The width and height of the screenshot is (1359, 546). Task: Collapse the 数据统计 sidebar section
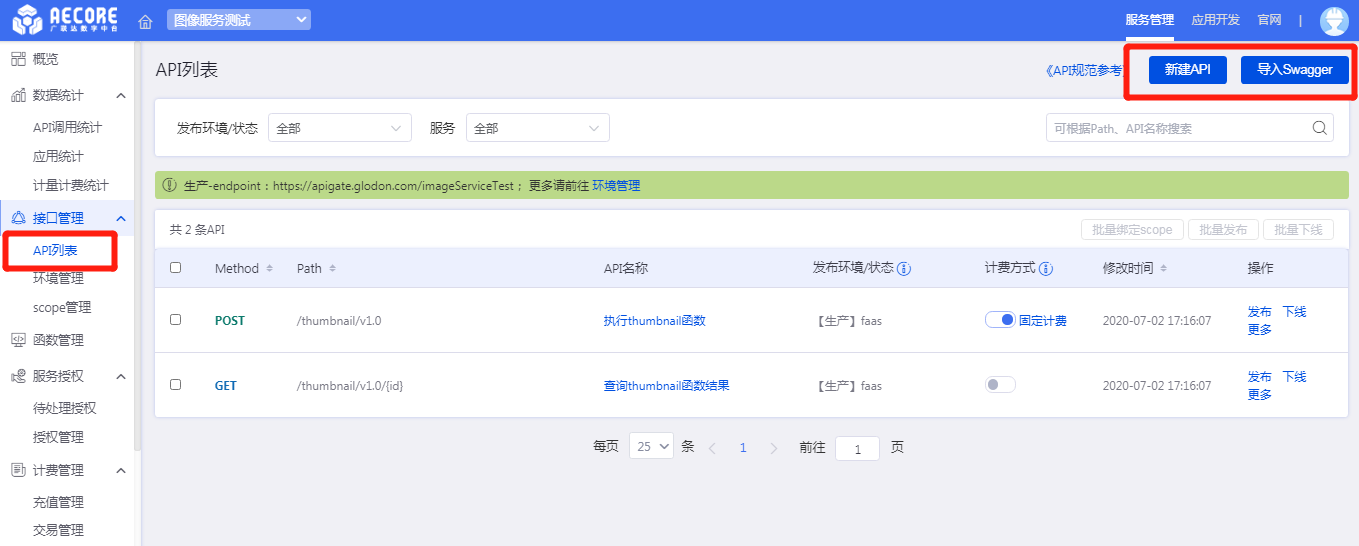pos(121,96)
